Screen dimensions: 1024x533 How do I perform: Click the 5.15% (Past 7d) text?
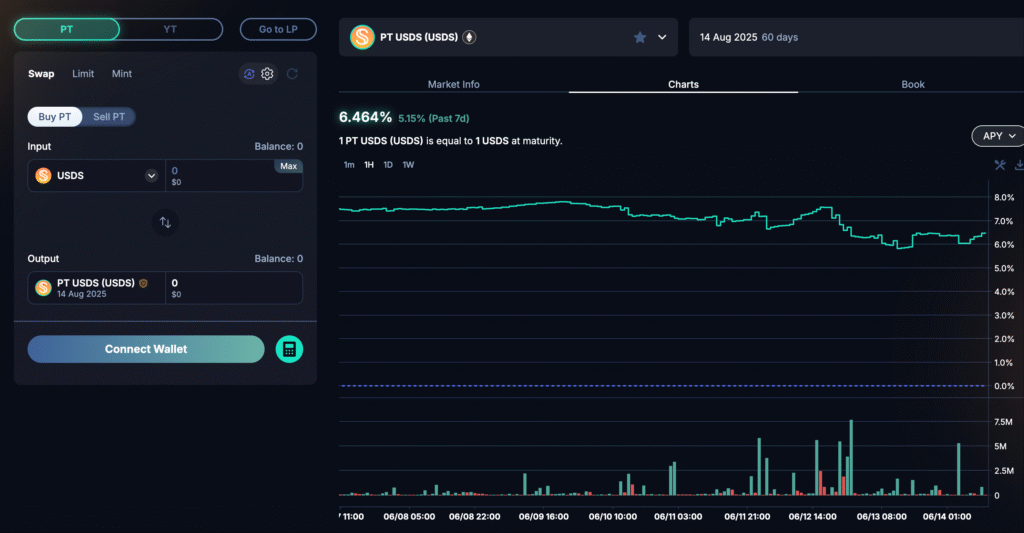click(x=434, y=118)
